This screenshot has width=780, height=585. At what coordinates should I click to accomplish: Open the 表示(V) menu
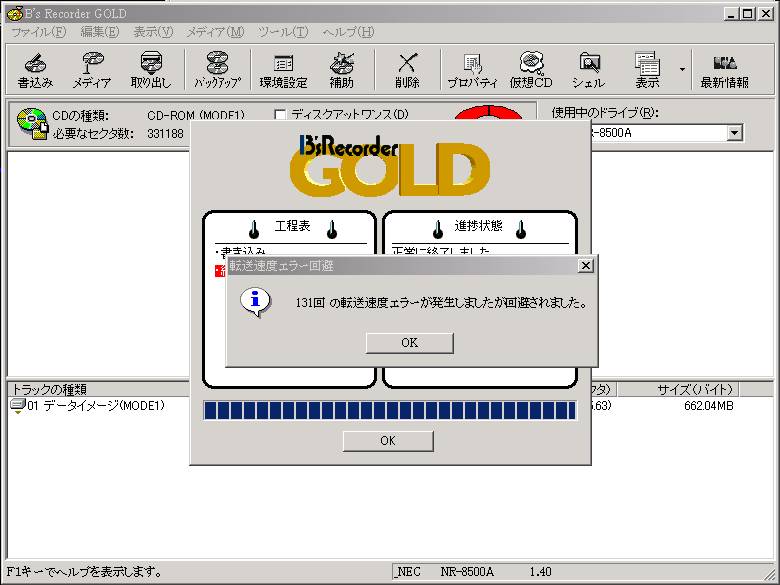(153, 32)
